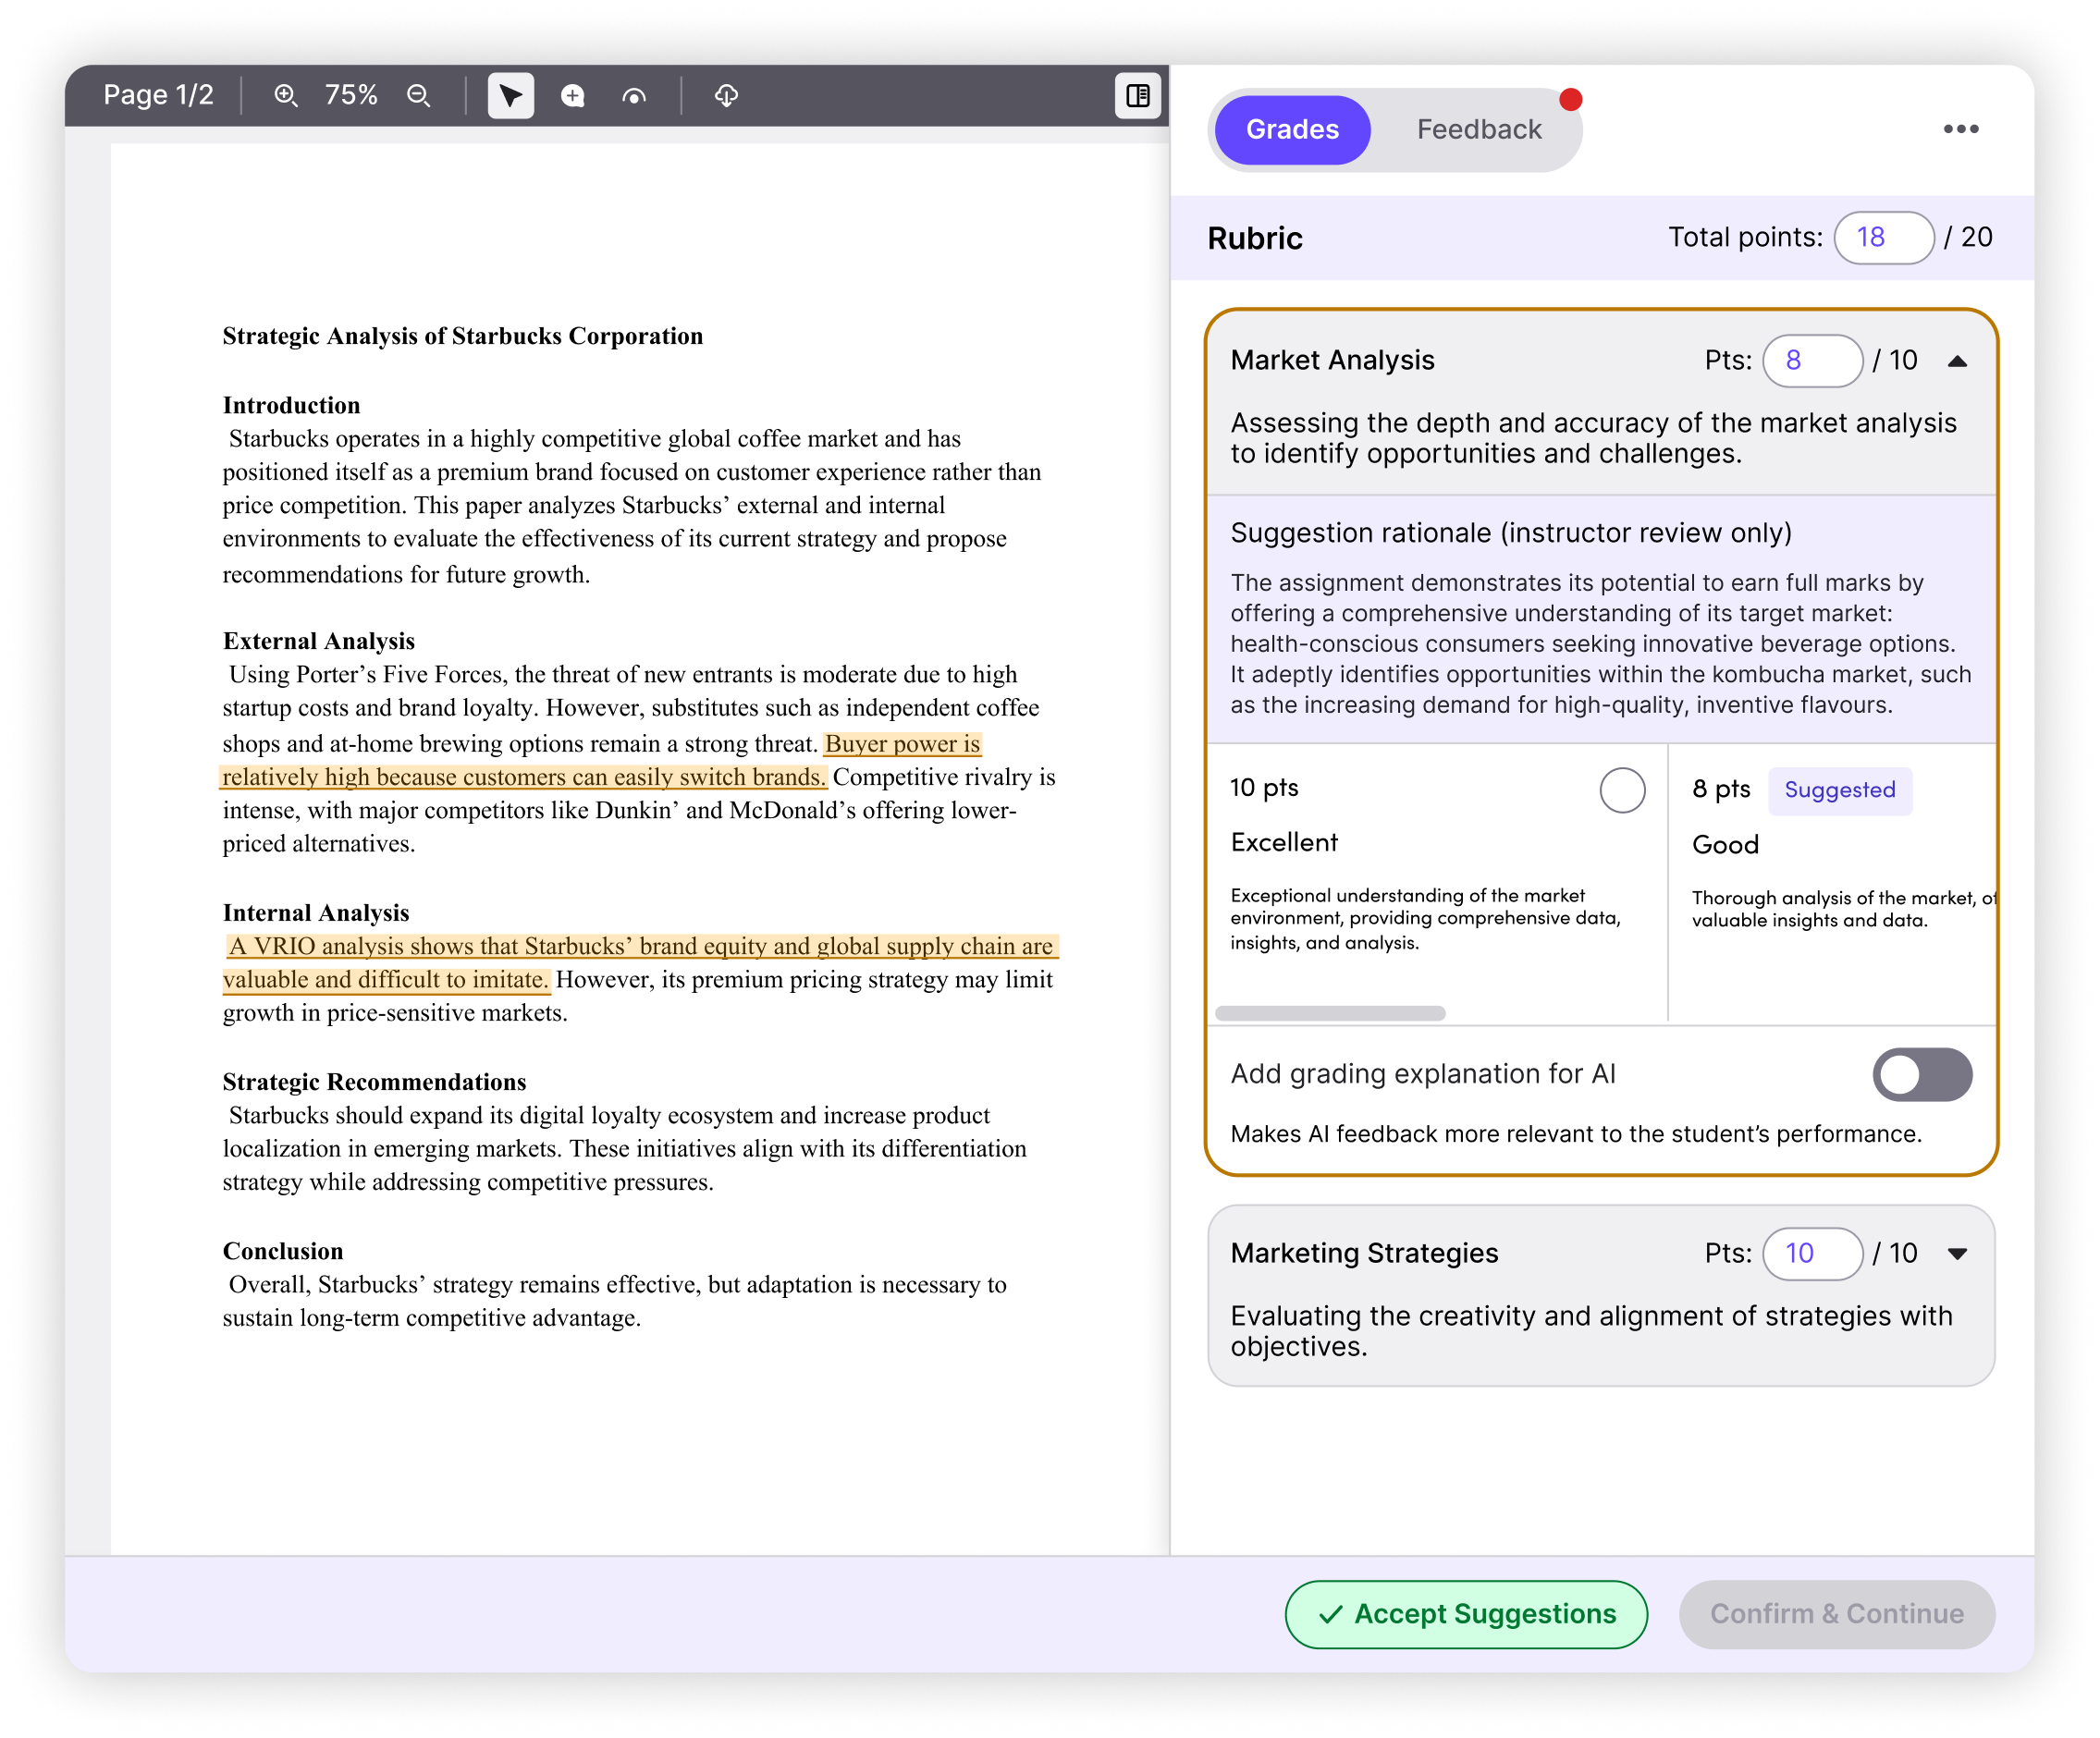Select the 10 pts Excellent radio button
Image resolution: width=2100 pixels, height=1738 pixels.
click(1621, 790)
